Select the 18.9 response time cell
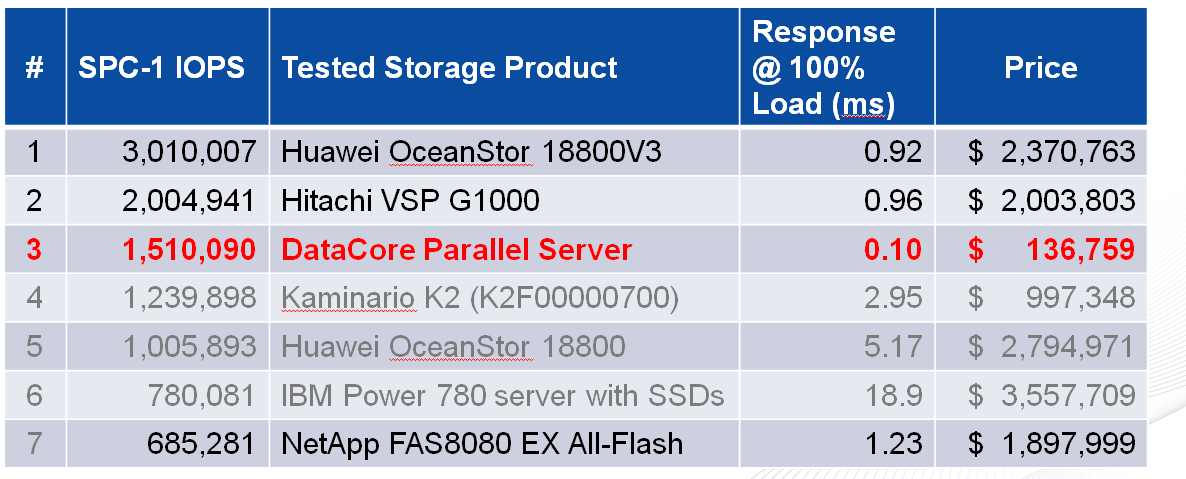Image resolution: width=1186 pixels, height=479 pixels. 894,395
